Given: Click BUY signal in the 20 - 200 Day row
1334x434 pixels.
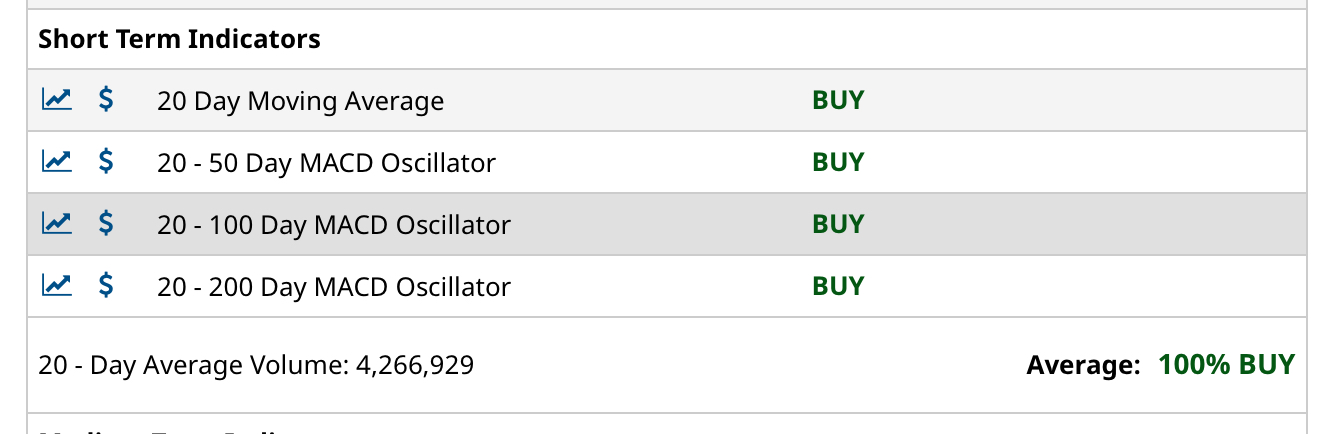Looking at the screenshot, I should [x=838, y=286].
